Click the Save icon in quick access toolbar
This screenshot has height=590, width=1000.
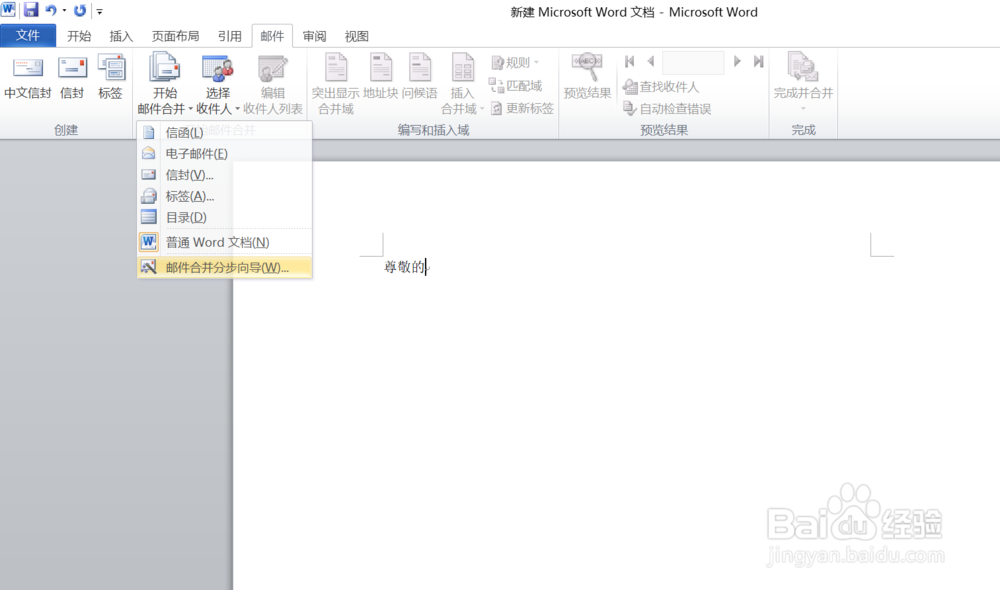pyautogui.click(x=31, y=10)
